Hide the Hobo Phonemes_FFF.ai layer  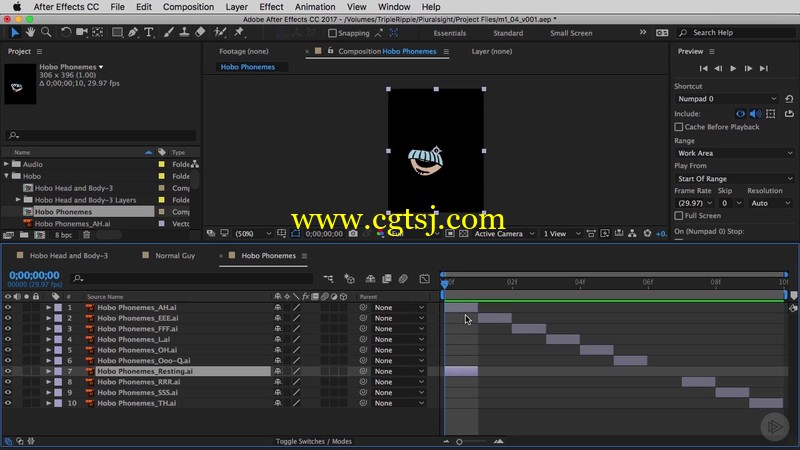click(8, 329)
